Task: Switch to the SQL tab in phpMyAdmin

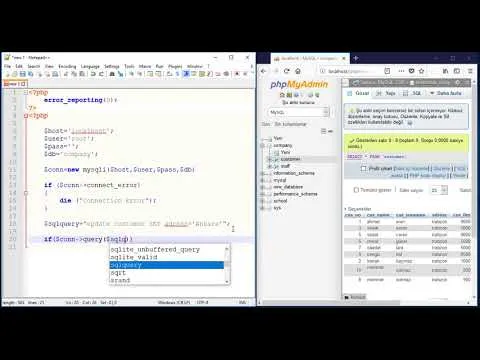Action: pos(413,93)
